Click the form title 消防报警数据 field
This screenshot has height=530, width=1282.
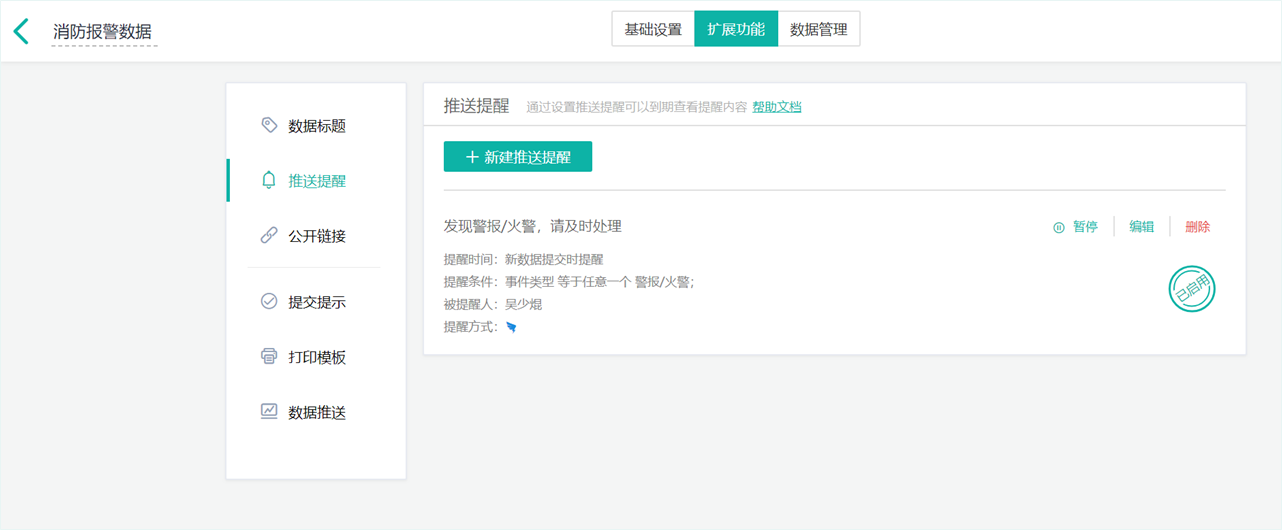point(103,32)
